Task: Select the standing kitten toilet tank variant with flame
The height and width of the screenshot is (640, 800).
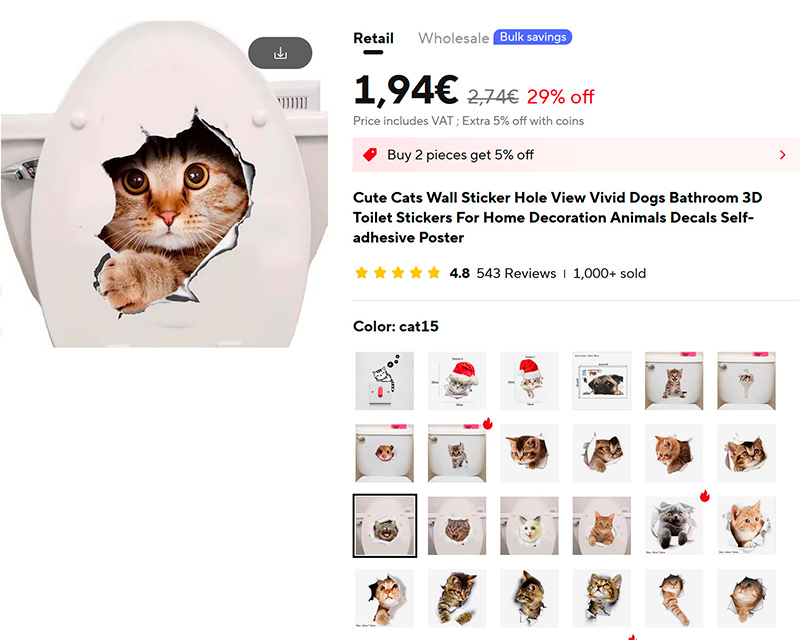Action: [x=457, y=453]
